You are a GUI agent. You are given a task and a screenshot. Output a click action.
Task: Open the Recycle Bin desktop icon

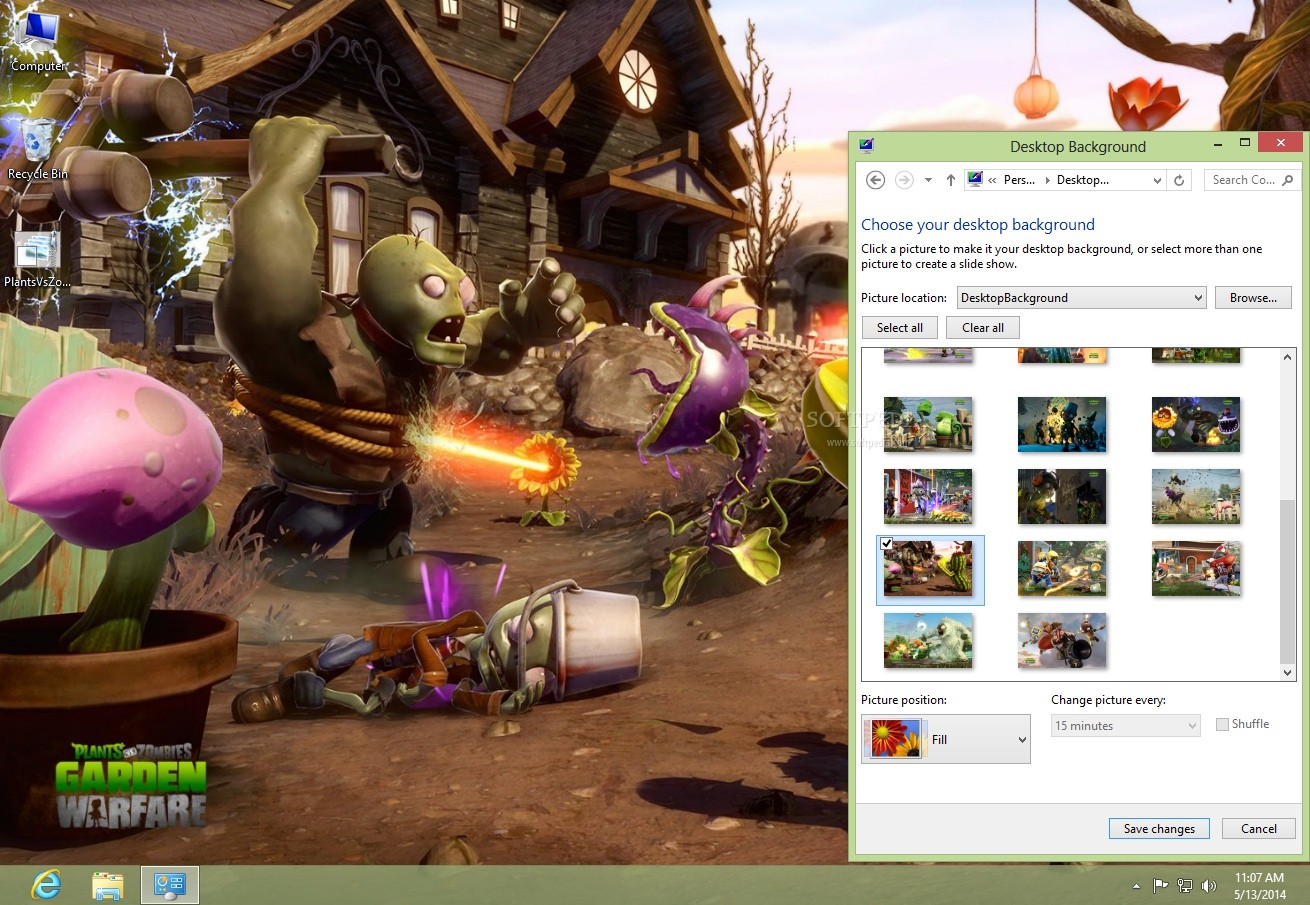38,150
